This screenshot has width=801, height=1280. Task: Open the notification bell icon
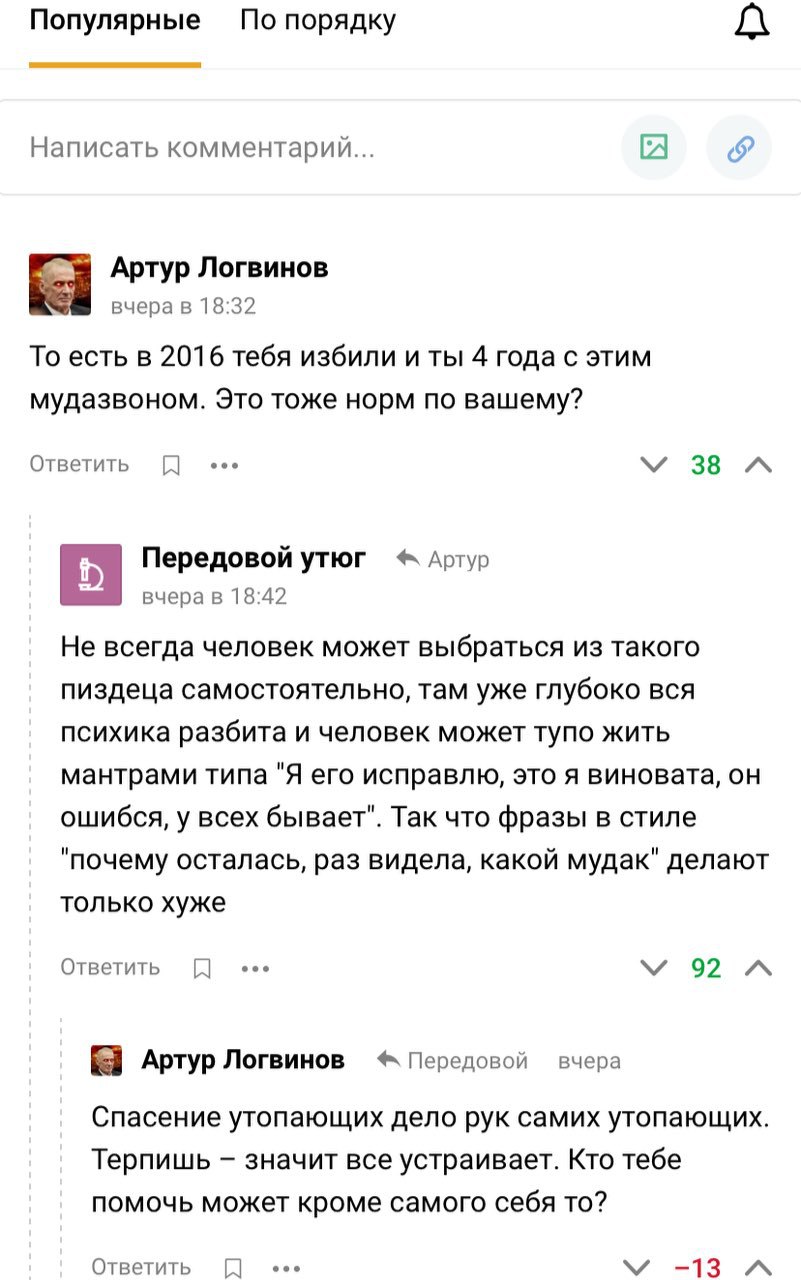click(752, 22)
